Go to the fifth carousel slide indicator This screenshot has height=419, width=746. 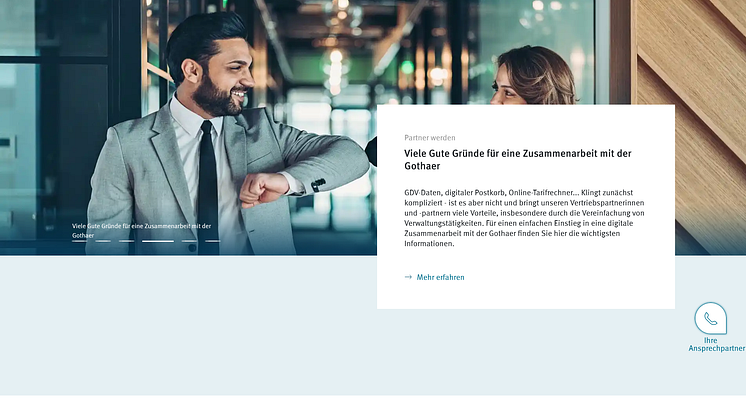189,241
